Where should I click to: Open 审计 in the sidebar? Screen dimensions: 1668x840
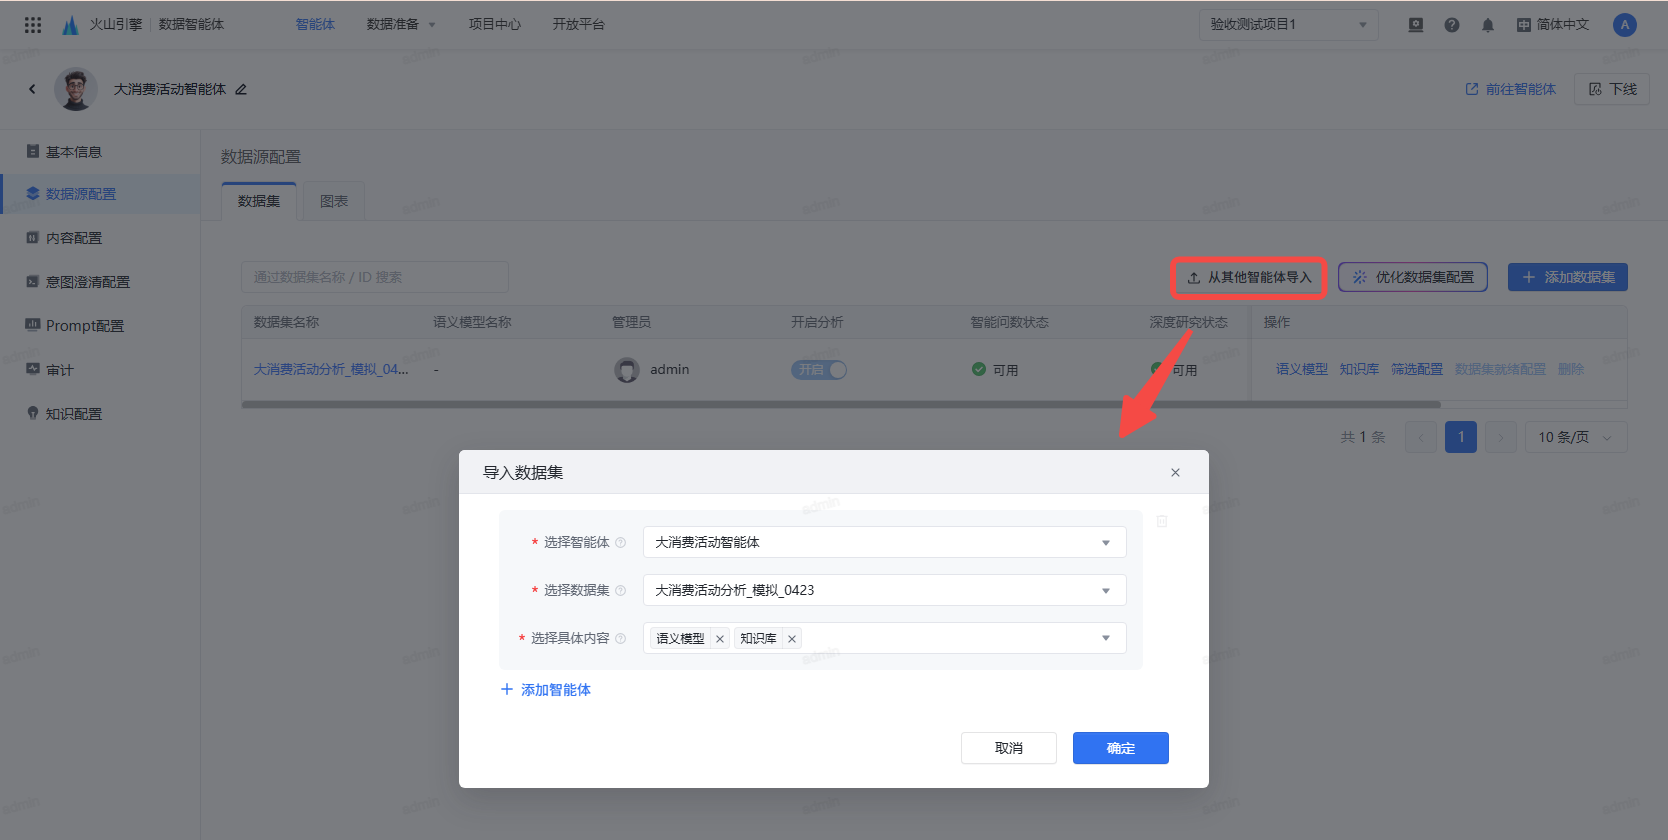click(100, 370)
